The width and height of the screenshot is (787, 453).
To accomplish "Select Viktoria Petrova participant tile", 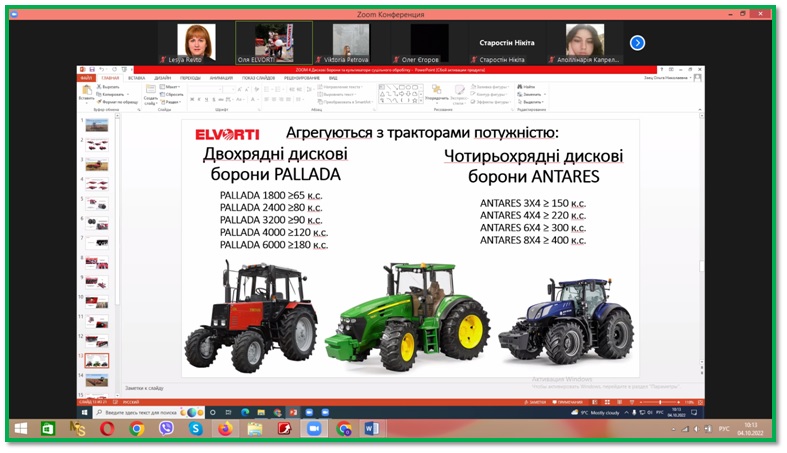I will (x=351, y=43).
